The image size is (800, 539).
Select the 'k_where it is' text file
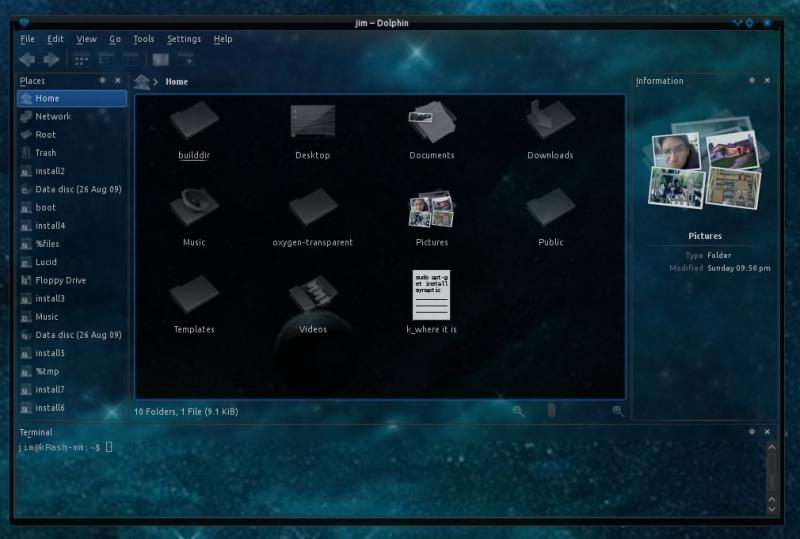point(431,300)
